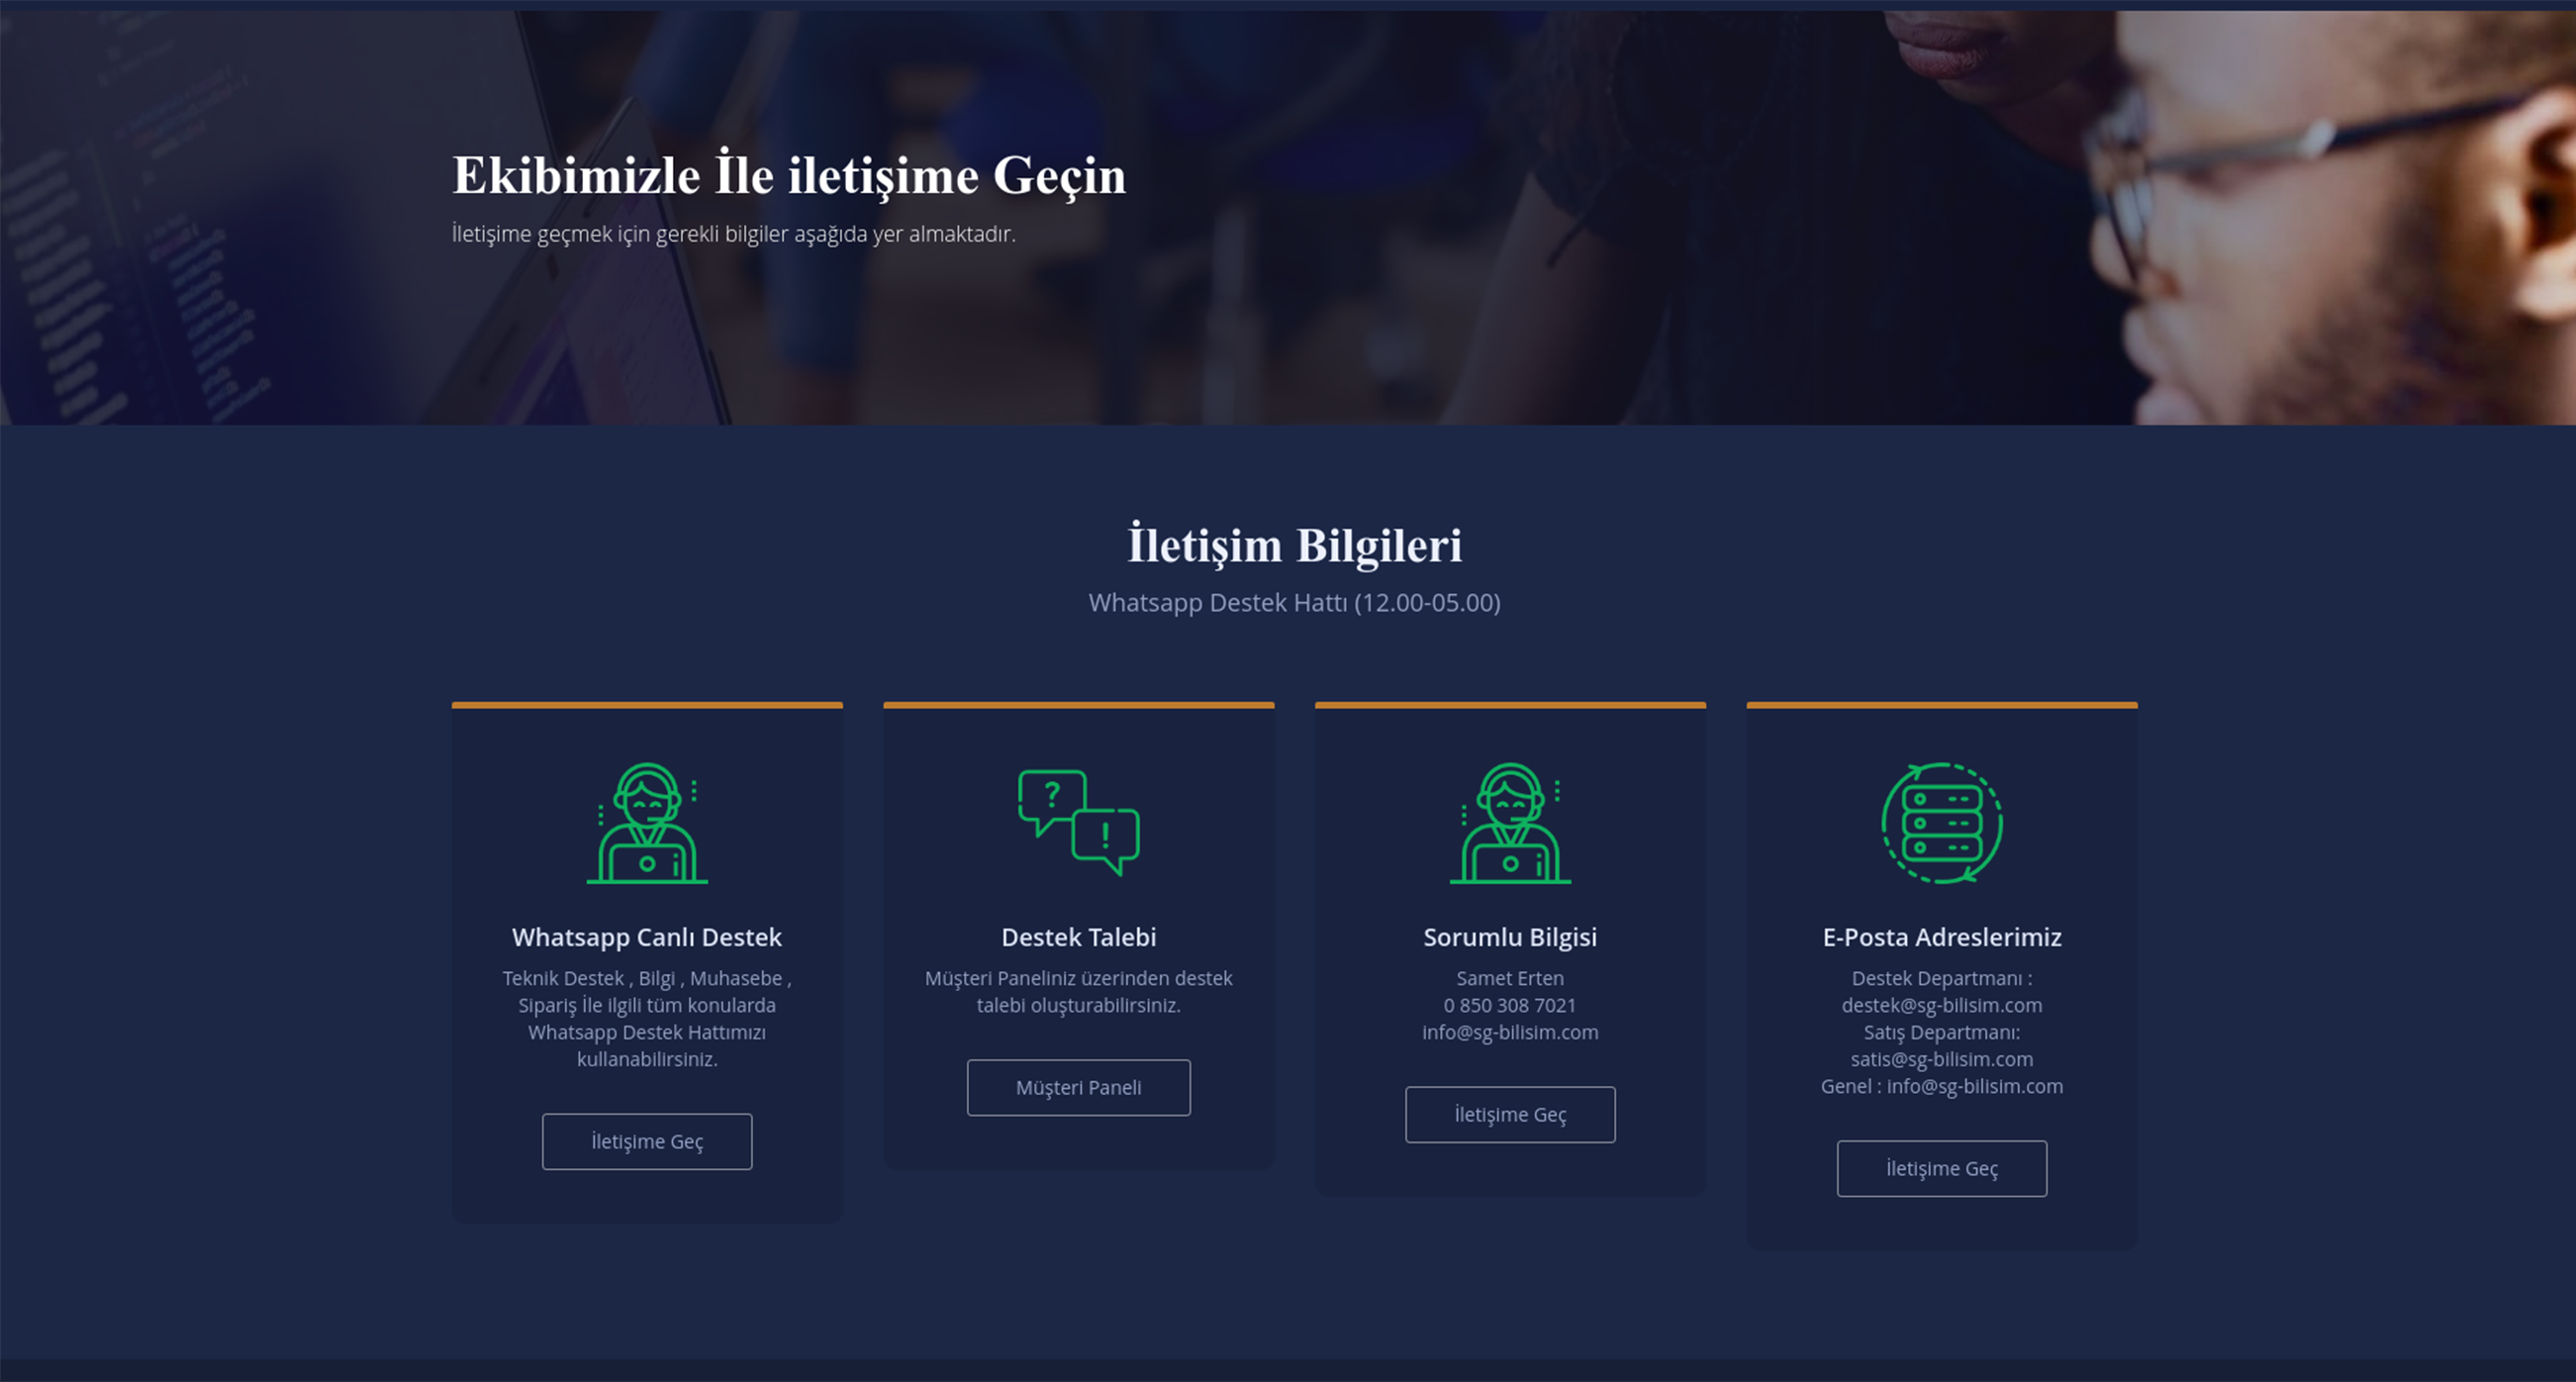Click the İletişim Bilgileri section heading
The height and width of the screenshot is (1382, 2576).
tap(1294, 546)
